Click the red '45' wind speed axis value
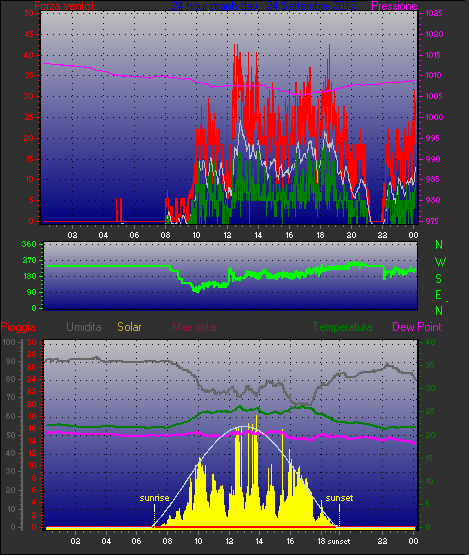 click(29, 34)
